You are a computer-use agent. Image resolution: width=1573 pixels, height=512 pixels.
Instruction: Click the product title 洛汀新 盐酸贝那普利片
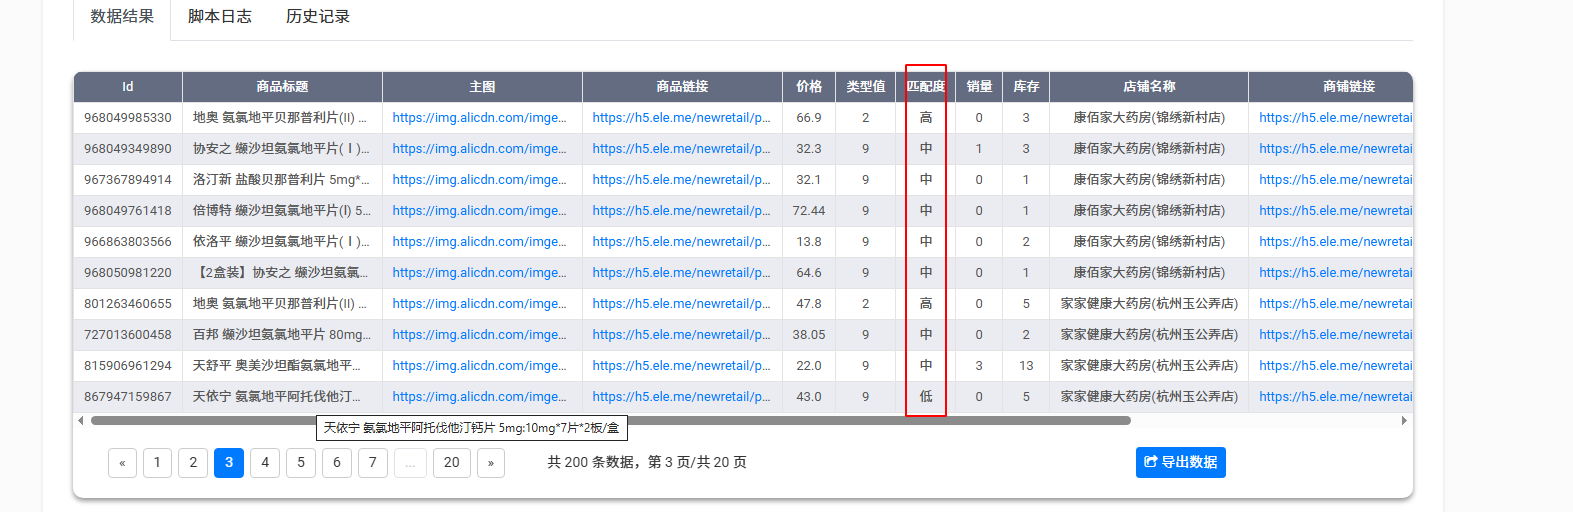pos(281,180)
